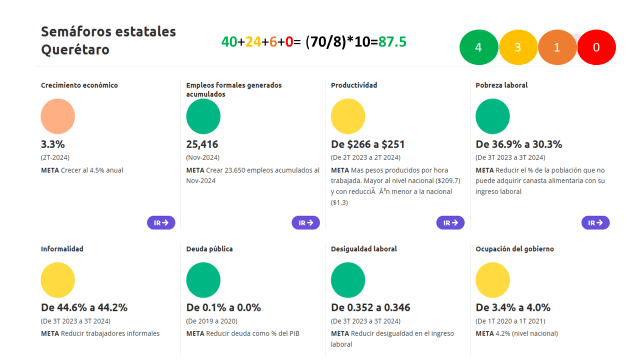
Task: Click the green Deuda pública indicator circle
Action: (x=203, y=280)
